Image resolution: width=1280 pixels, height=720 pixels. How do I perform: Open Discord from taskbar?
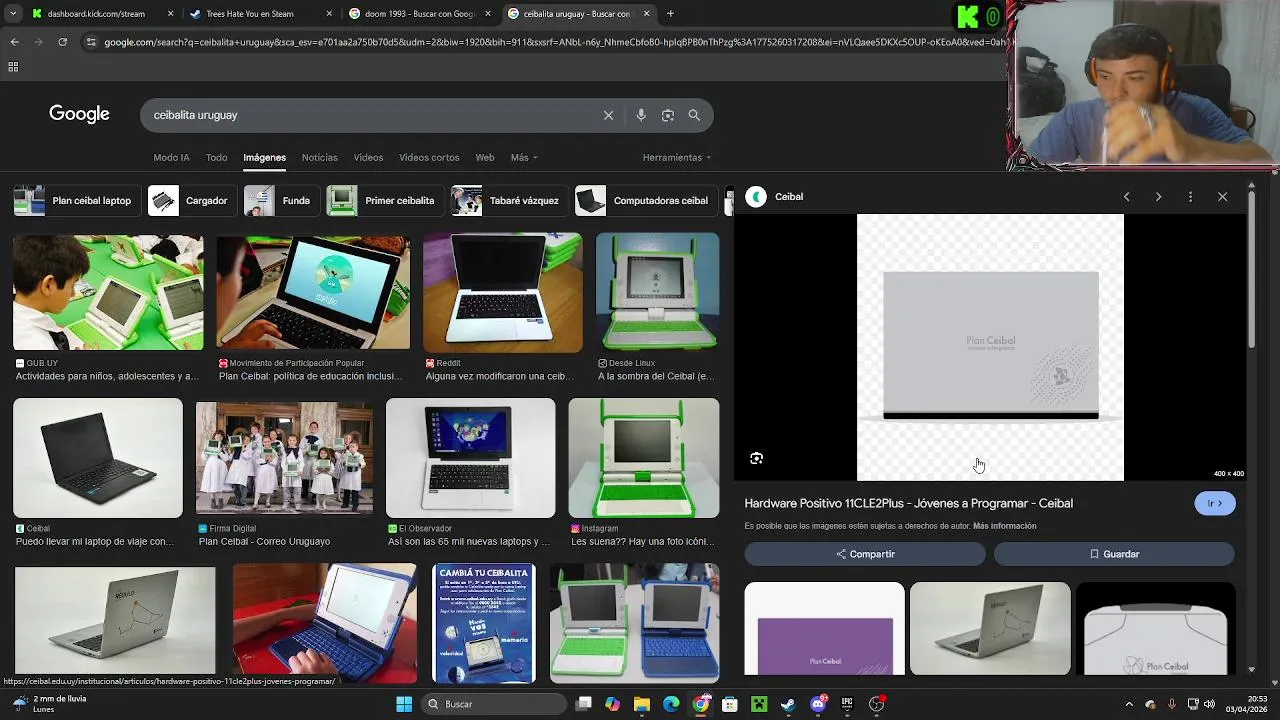(818, 704)
